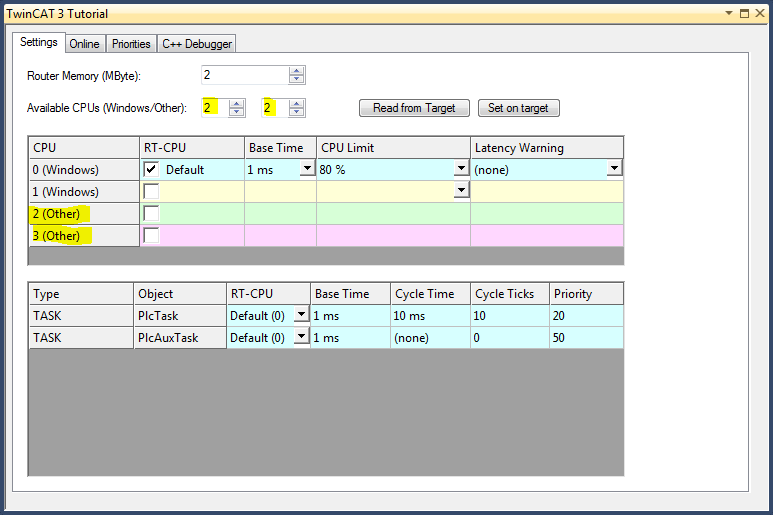Select the PlcTask object cell
The width and height of the screenshot is (773, 515).
point(180,316)
